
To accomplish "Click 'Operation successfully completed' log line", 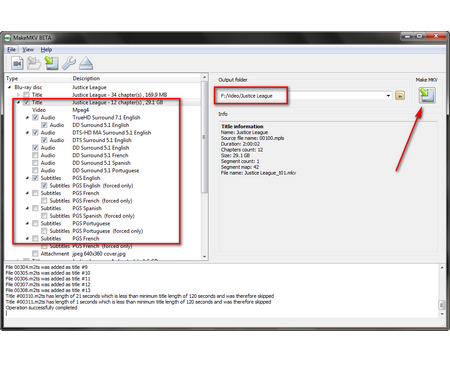I will click(x=41, y=308).
